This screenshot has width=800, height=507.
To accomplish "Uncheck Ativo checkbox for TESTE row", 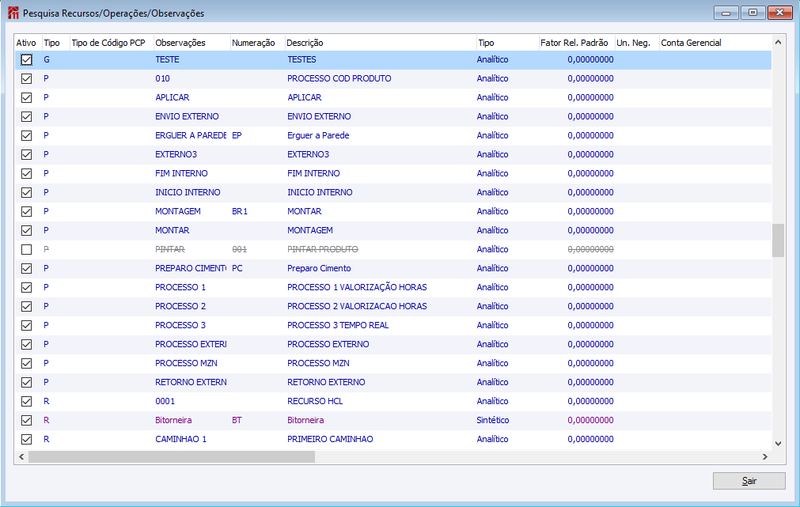I will pyautogui.click(x=27, y=60).
